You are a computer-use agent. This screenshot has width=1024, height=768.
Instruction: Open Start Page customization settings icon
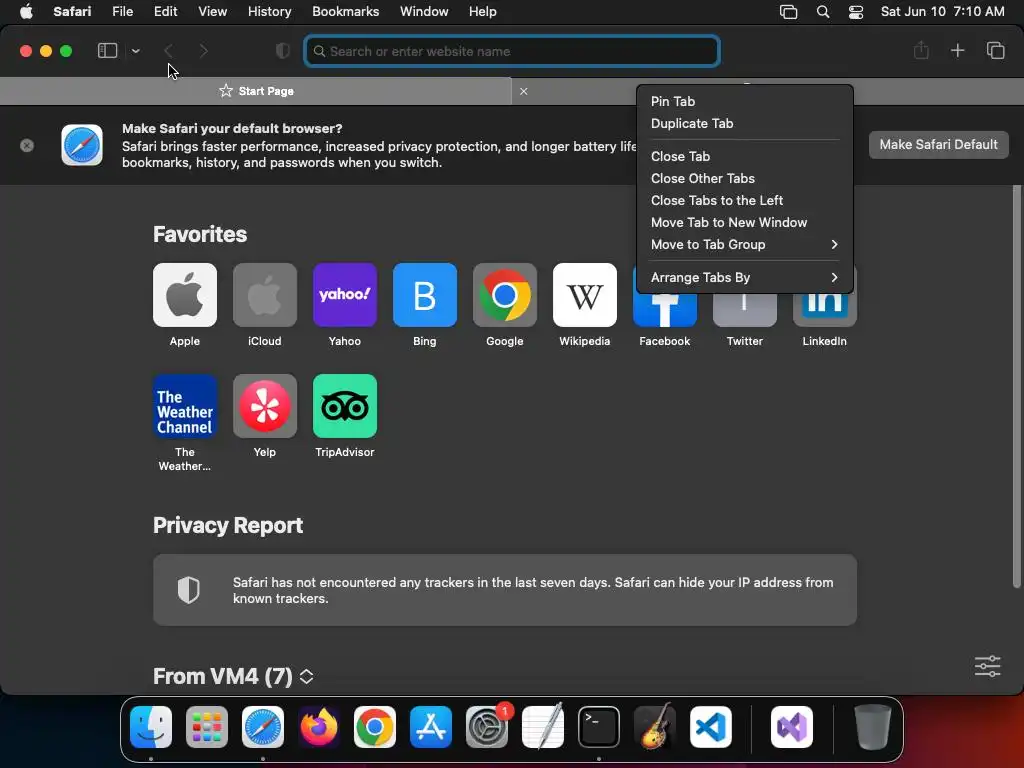(x=987, y=666)
